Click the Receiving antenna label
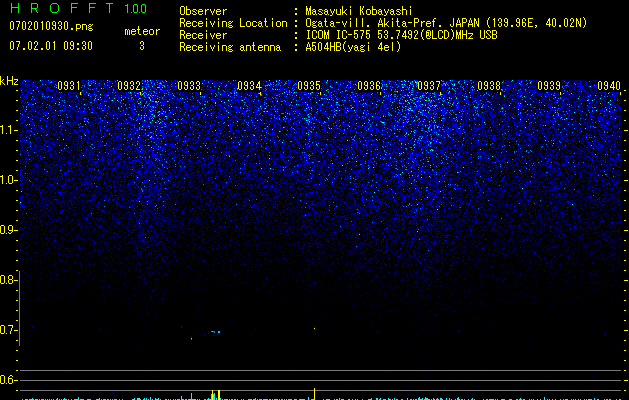629x400 pixels. [x=230, y=47]
